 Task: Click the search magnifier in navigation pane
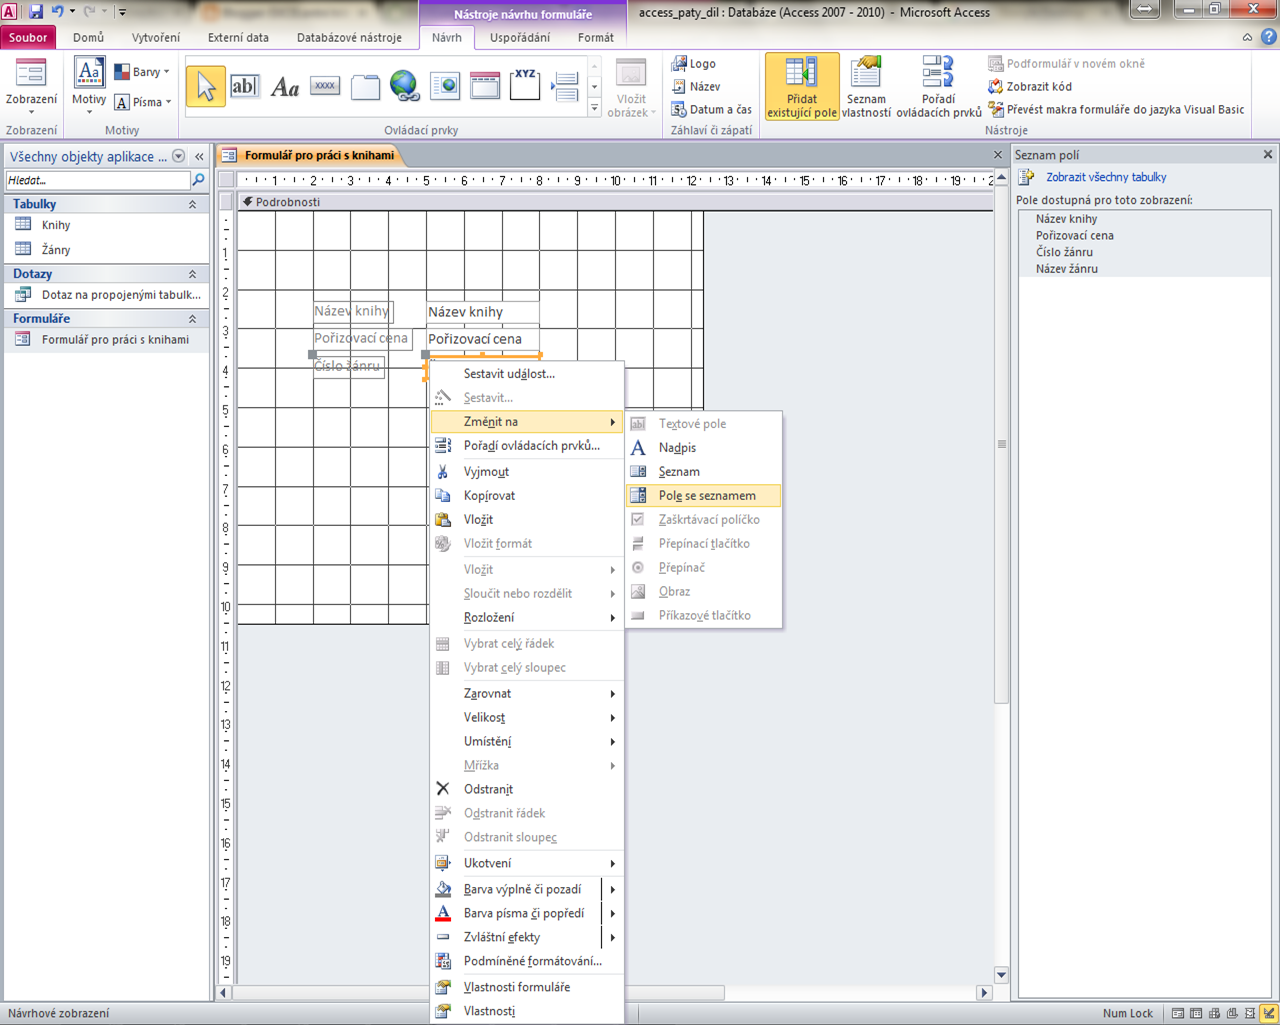[198, 180]
